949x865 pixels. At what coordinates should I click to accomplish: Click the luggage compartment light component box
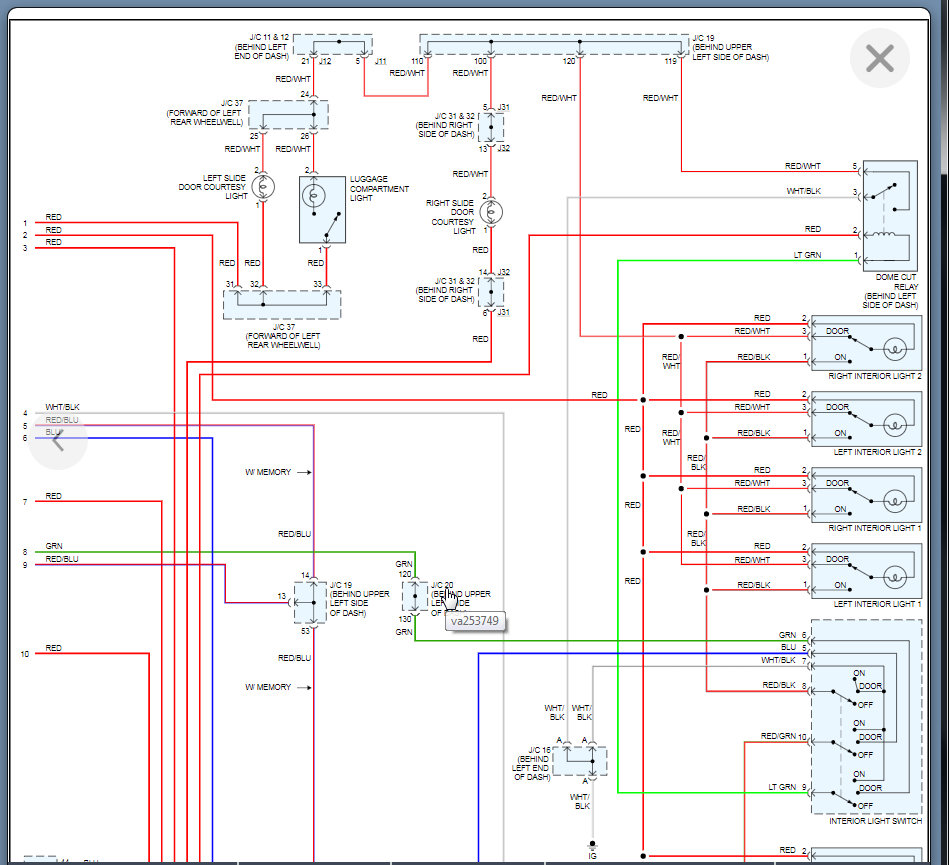coord(322,209)
